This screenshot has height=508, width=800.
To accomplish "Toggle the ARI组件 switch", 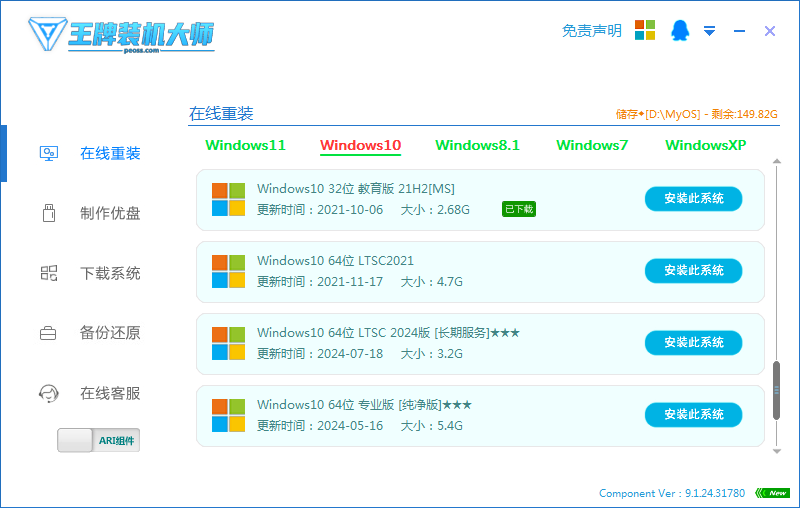I will click(x=98, y=440).
